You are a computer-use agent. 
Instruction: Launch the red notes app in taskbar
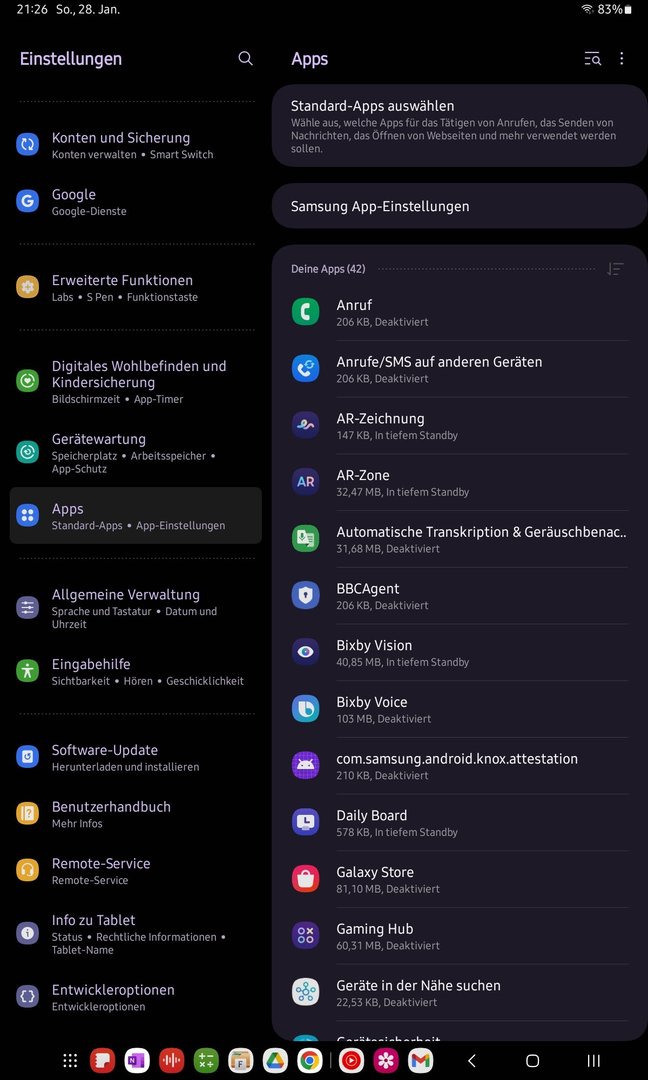pyautogui.click(x=103, y=1060)
